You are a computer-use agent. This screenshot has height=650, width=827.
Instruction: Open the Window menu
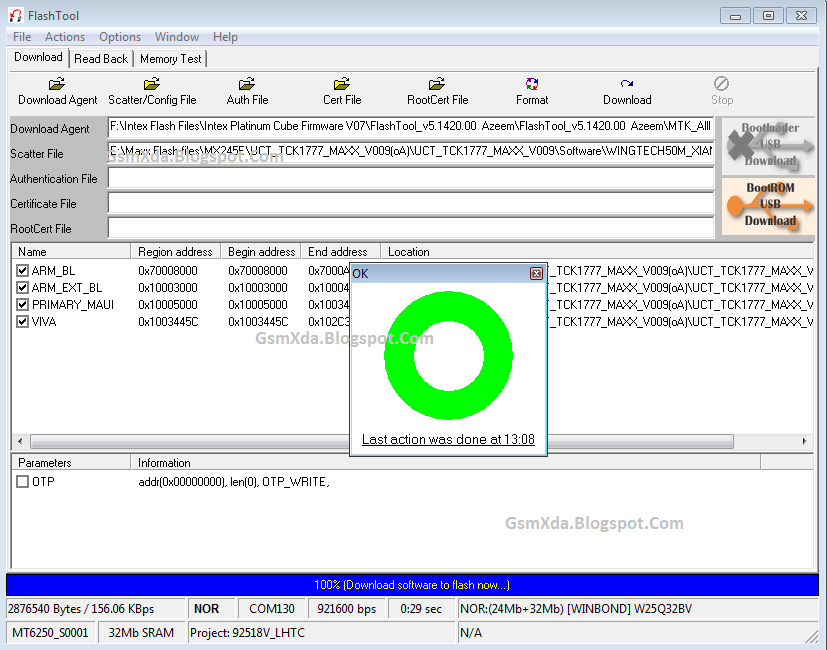[177, 37]
